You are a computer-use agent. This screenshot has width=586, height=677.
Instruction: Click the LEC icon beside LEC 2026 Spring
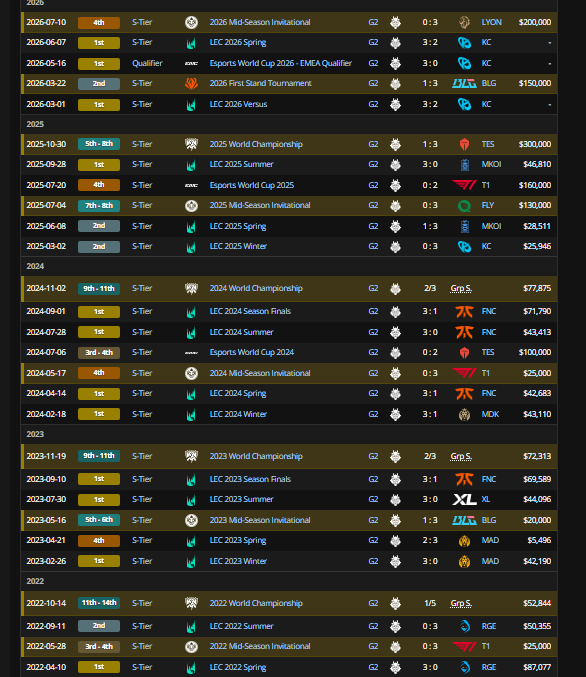pos(191,43)
